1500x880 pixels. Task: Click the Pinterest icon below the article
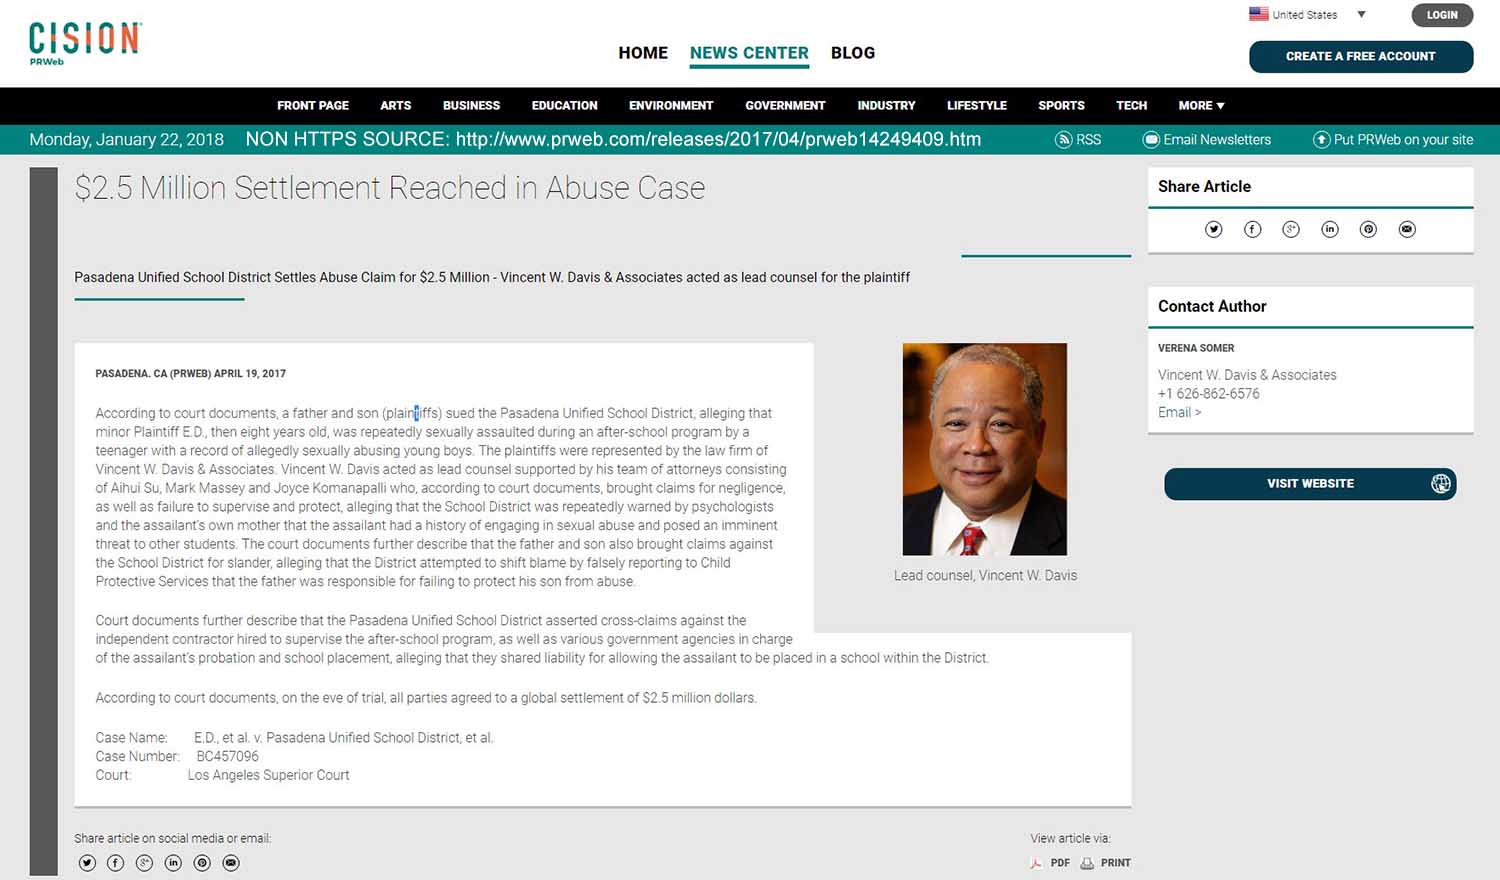[x=202, y=863]
